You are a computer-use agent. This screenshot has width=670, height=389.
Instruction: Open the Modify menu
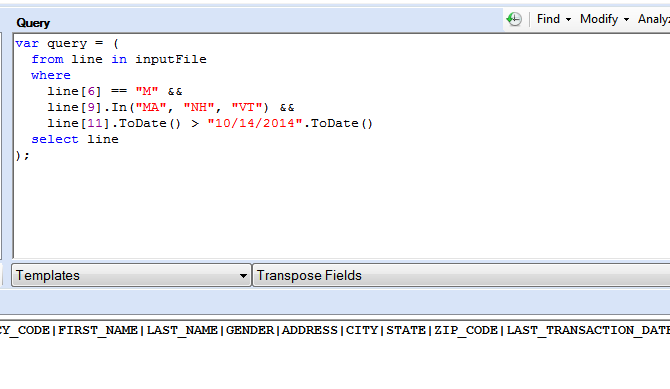pyautogui.click(x=599, y=19)
